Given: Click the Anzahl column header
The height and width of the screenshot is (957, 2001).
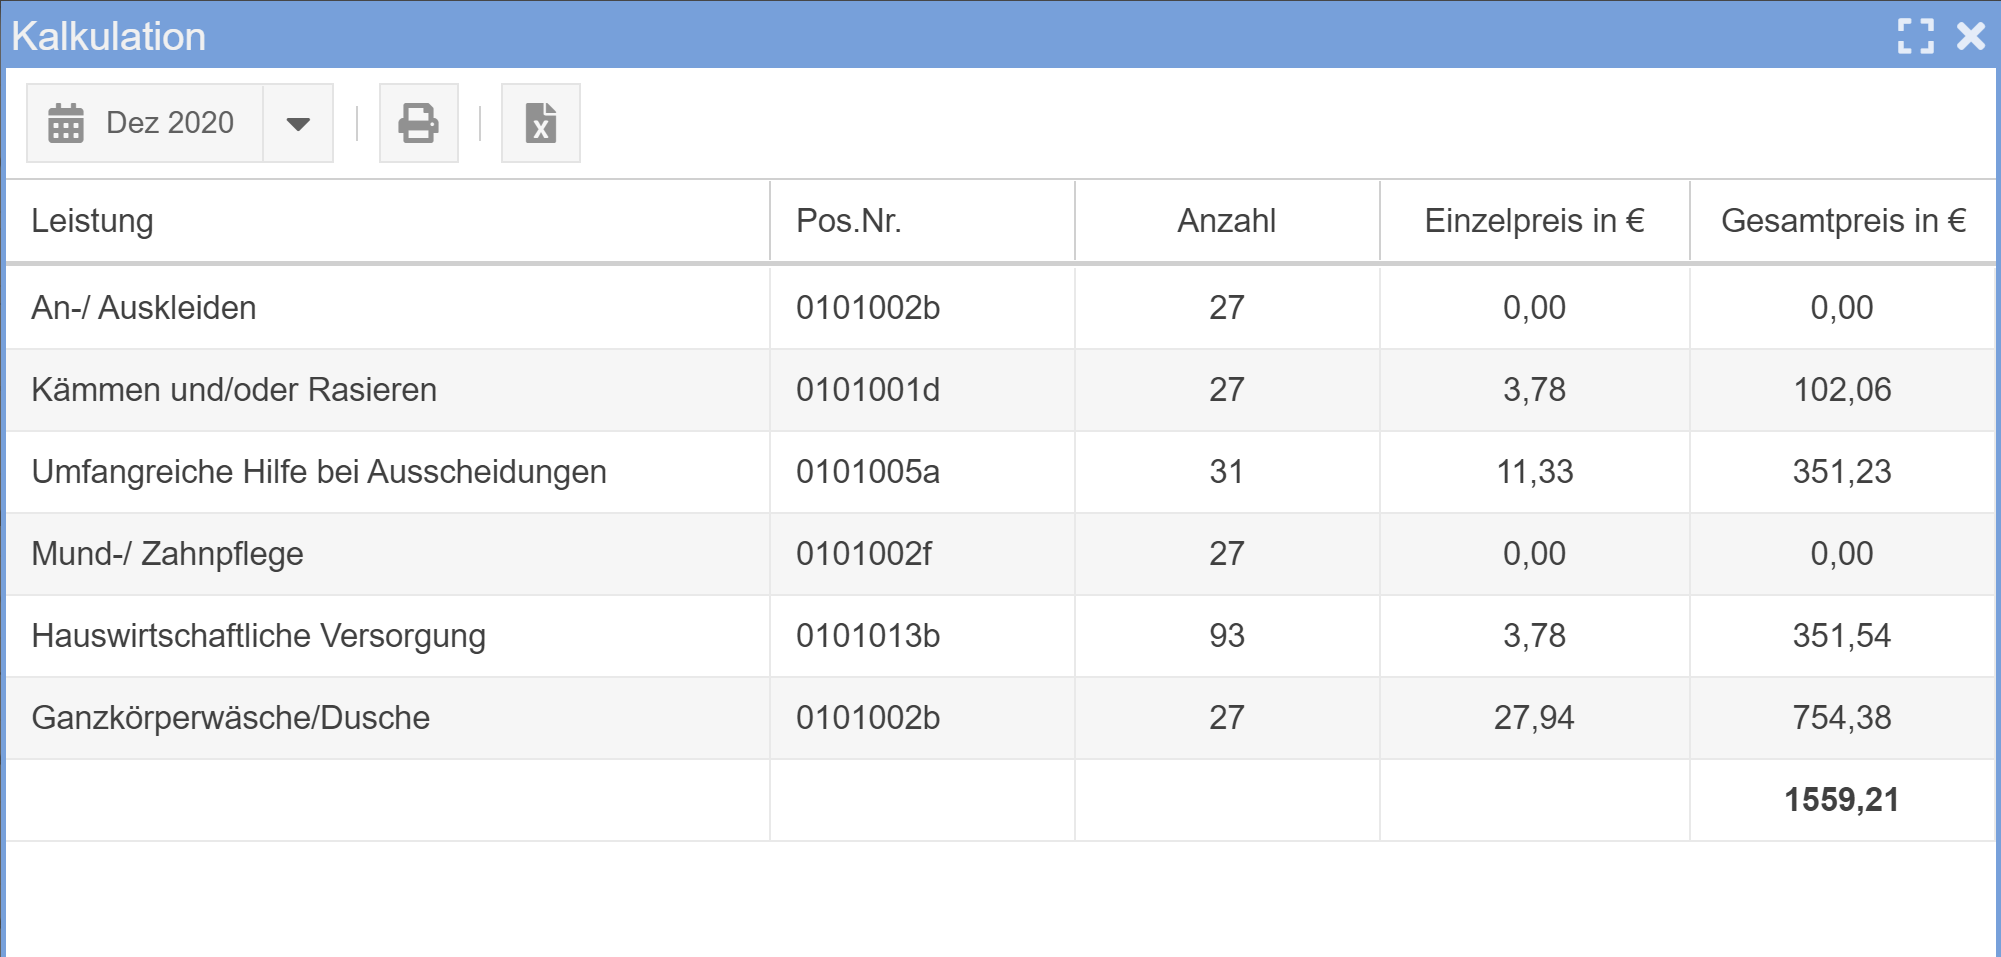Looking at the screenshot, I should [x=1226, y=221].
